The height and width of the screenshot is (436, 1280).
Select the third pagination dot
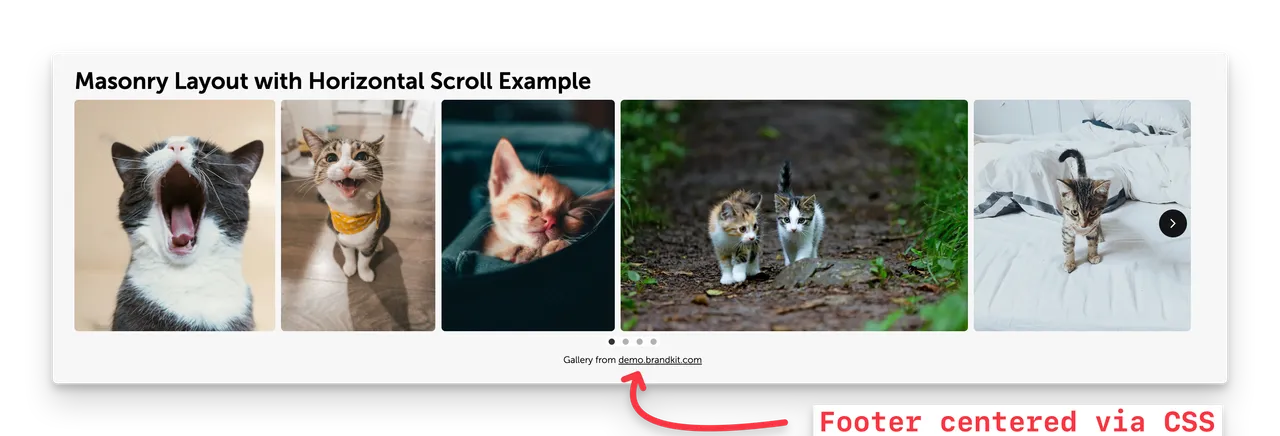(640, 342)
